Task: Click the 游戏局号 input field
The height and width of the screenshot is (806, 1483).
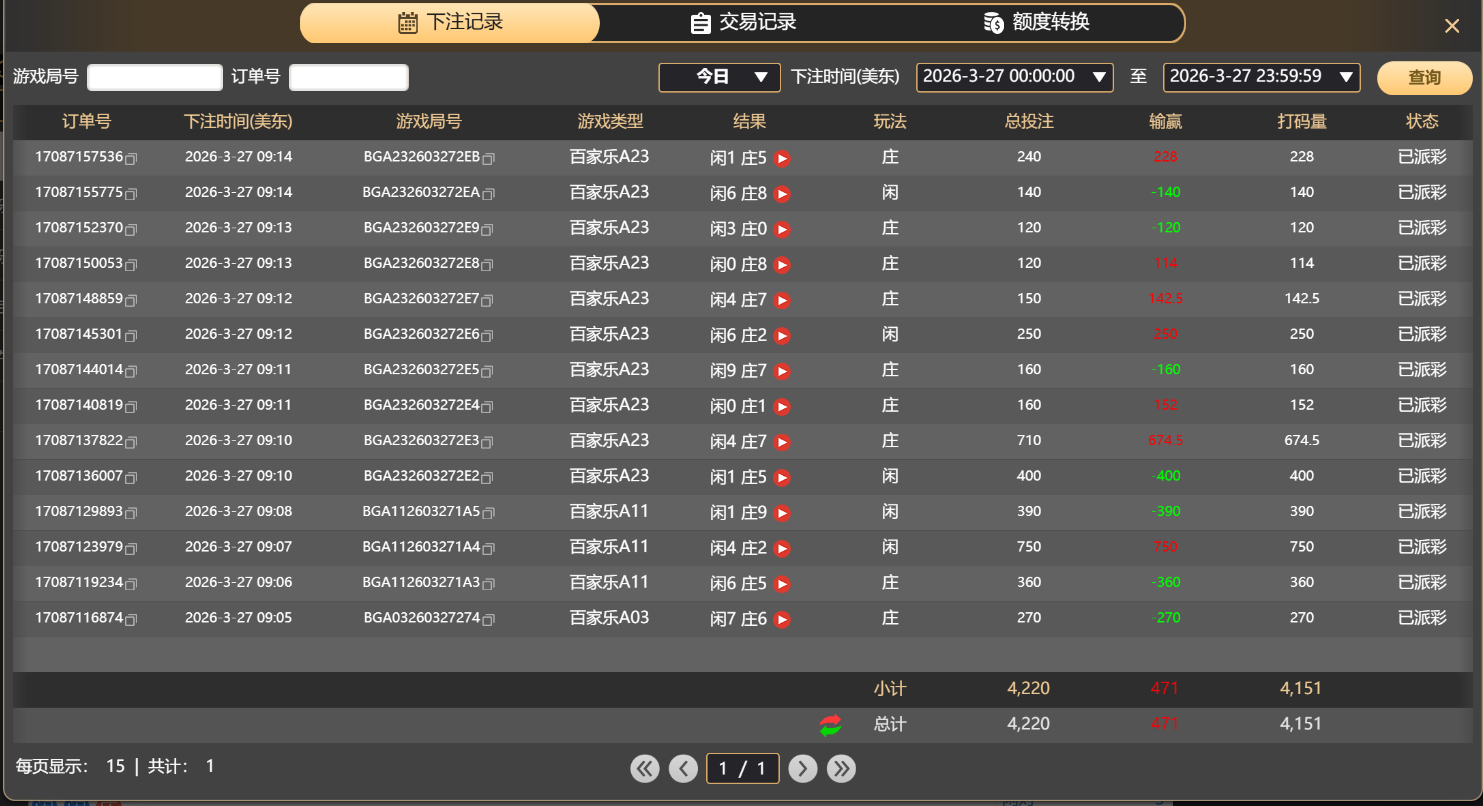Action: (154, 77)
